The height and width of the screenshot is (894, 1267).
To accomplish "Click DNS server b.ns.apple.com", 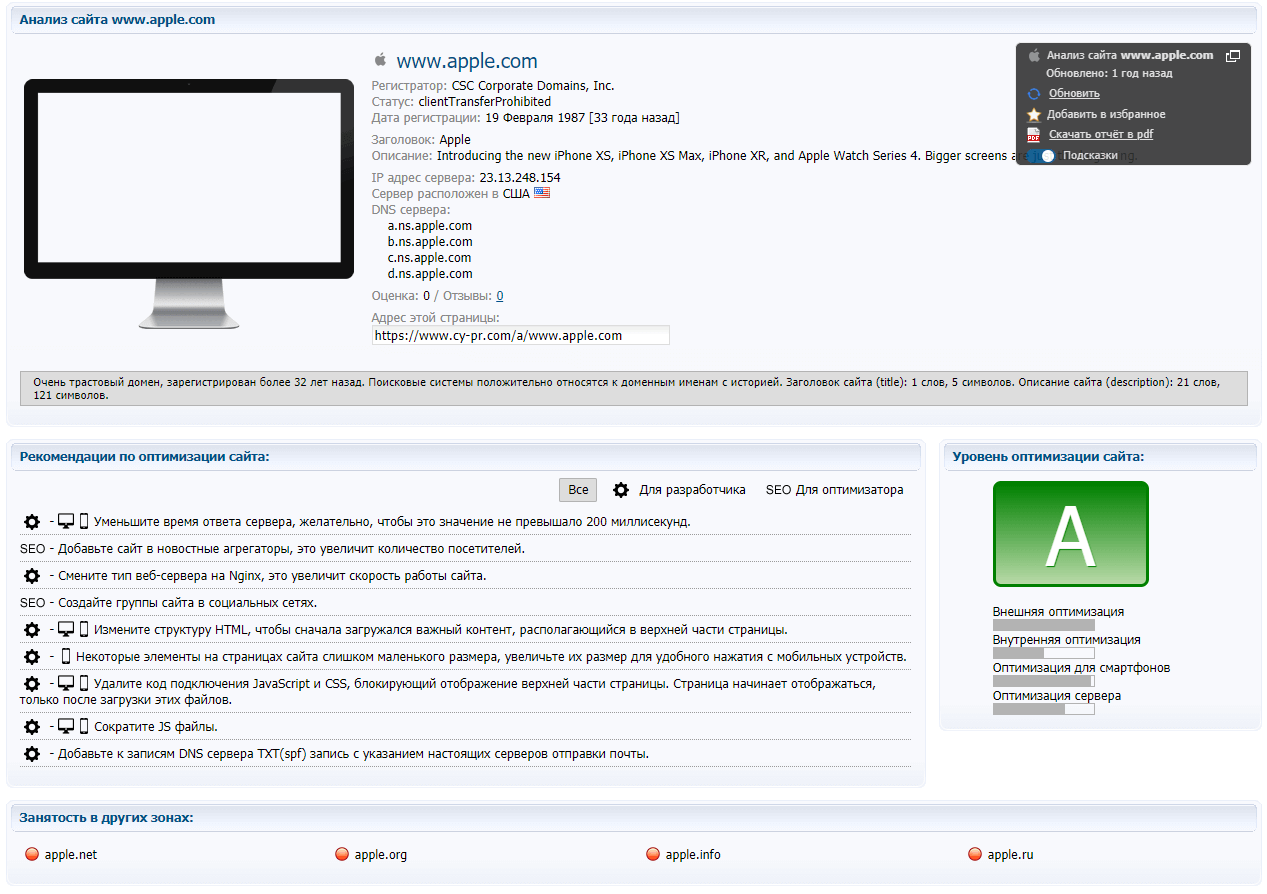I will [x=430, y=242].
